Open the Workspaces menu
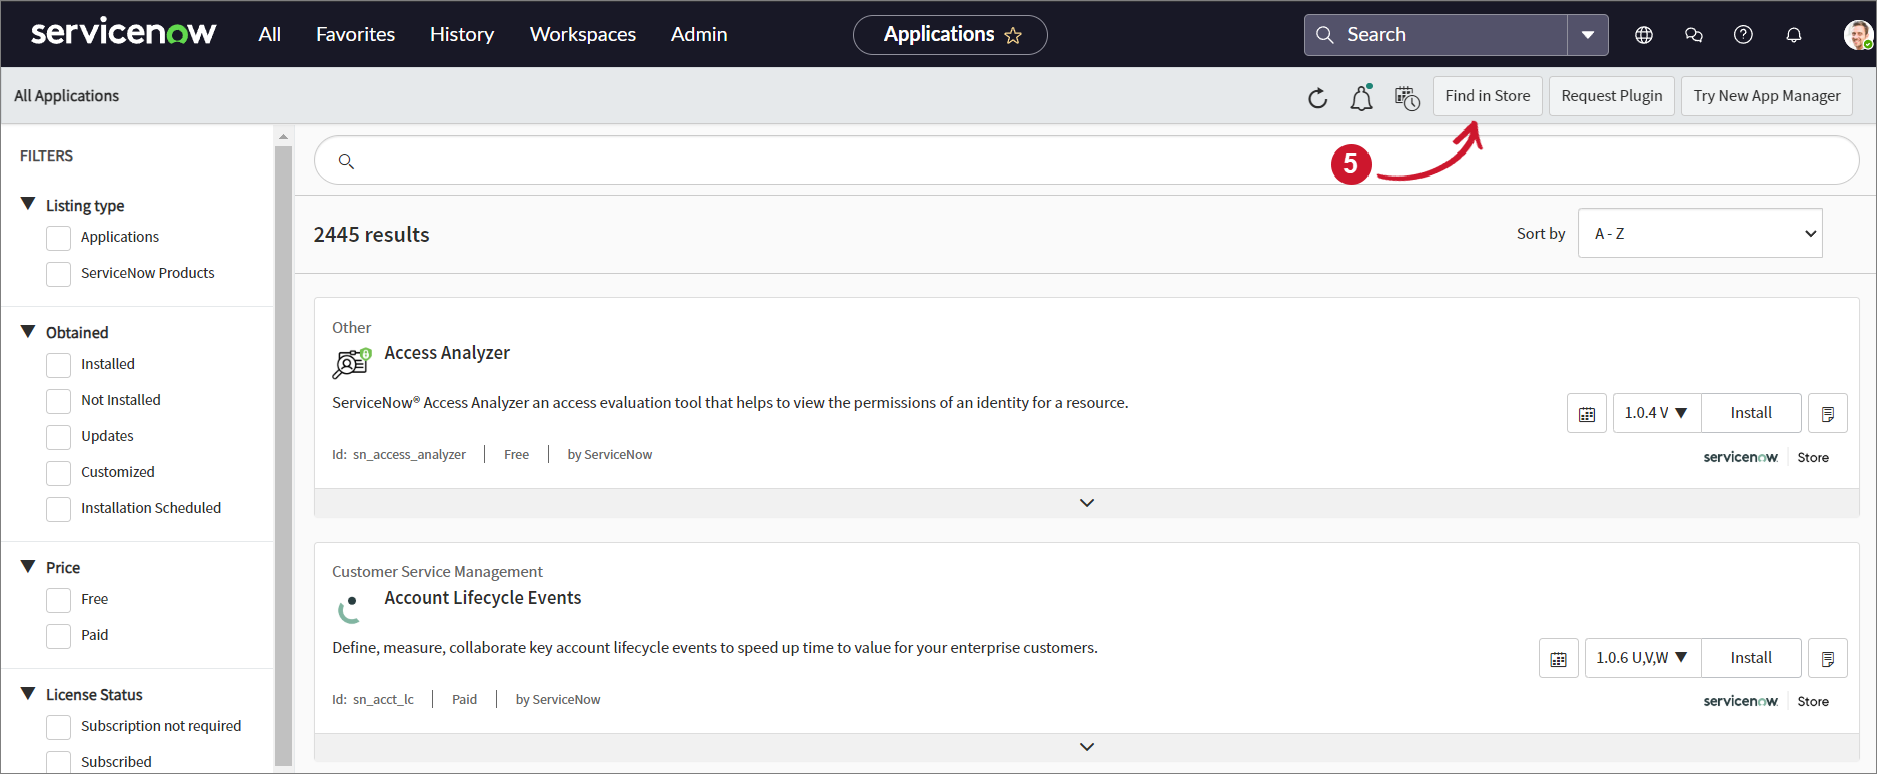Screen dimensions: 1877x774 click(x=583, y=34)
